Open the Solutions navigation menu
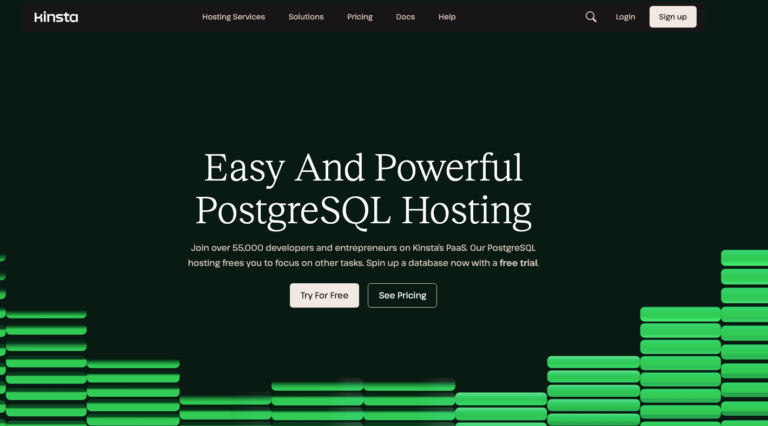768x426 pixels. click(306, 17)
